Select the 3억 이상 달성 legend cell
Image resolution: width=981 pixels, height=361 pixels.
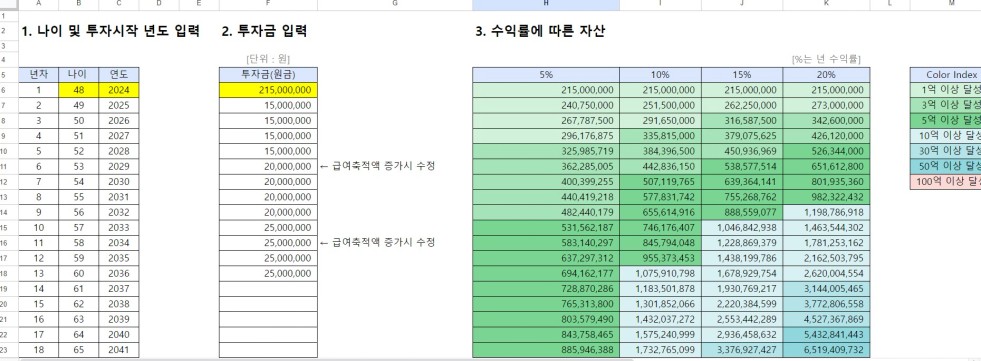point(945,105)
